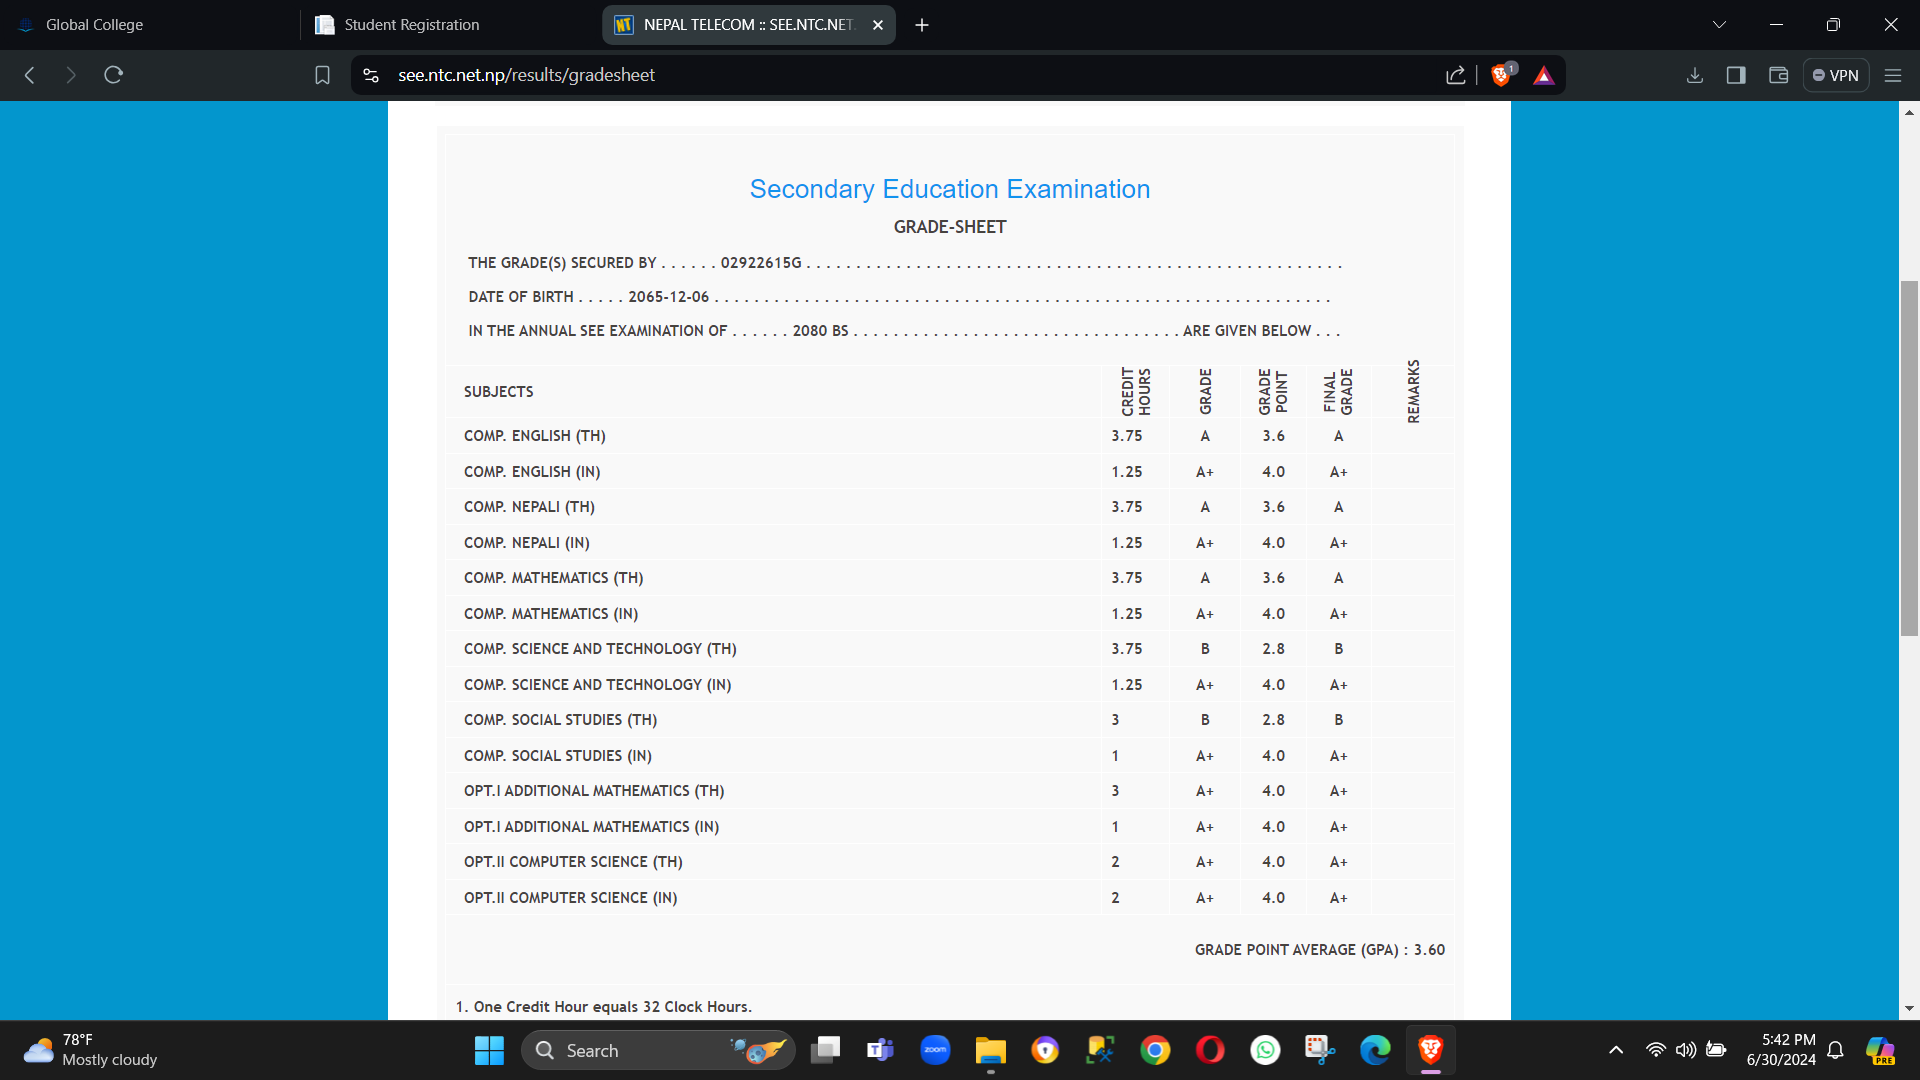Image resolution: width=1920 pixels, height=1080 pixels.
Task: Switch to the Global College tab
Action: click(x=150, y=25)
